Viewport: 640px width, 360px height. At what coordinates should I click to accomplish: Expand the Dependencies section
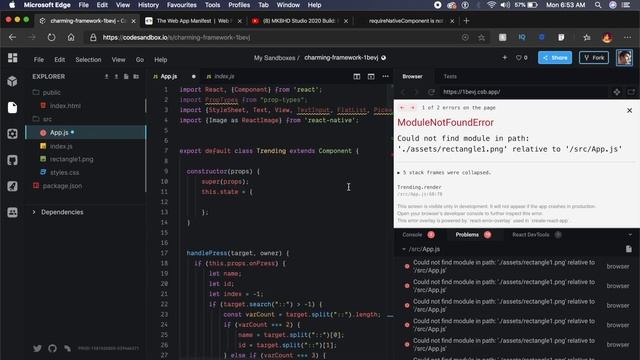click(x=58, y=212)
